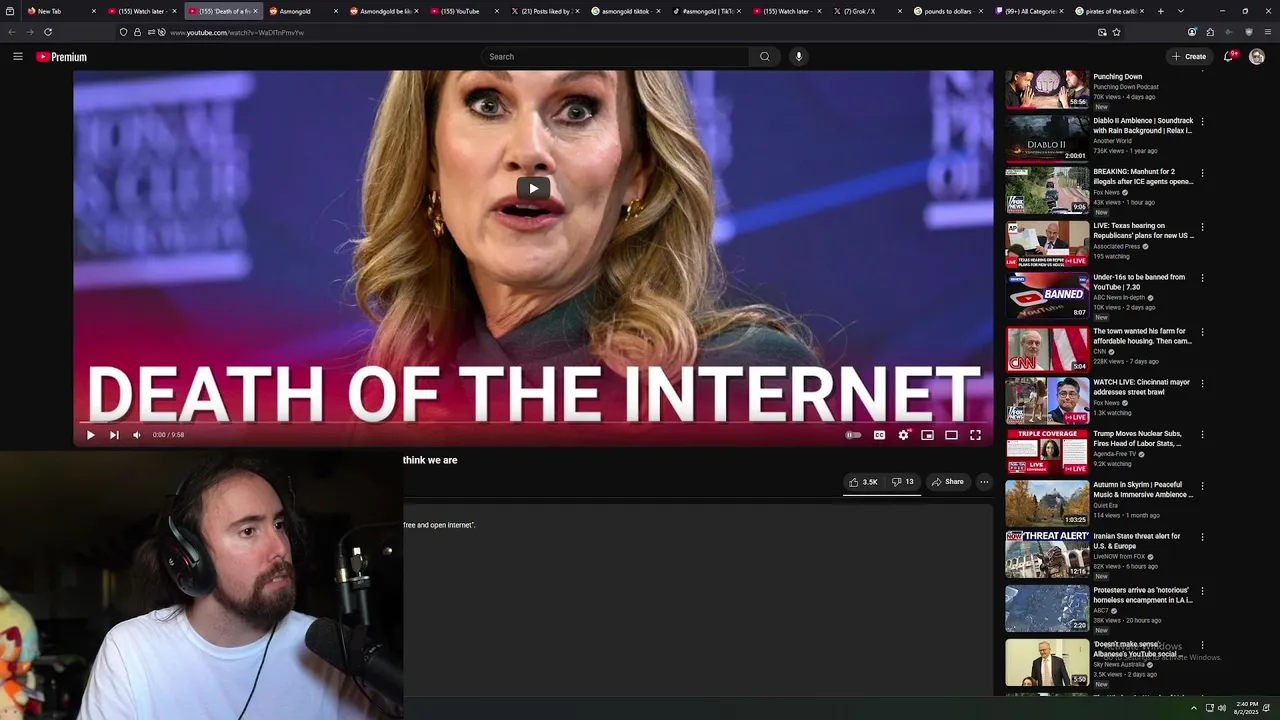Open YouTube notifications bell

[1229, 57]
